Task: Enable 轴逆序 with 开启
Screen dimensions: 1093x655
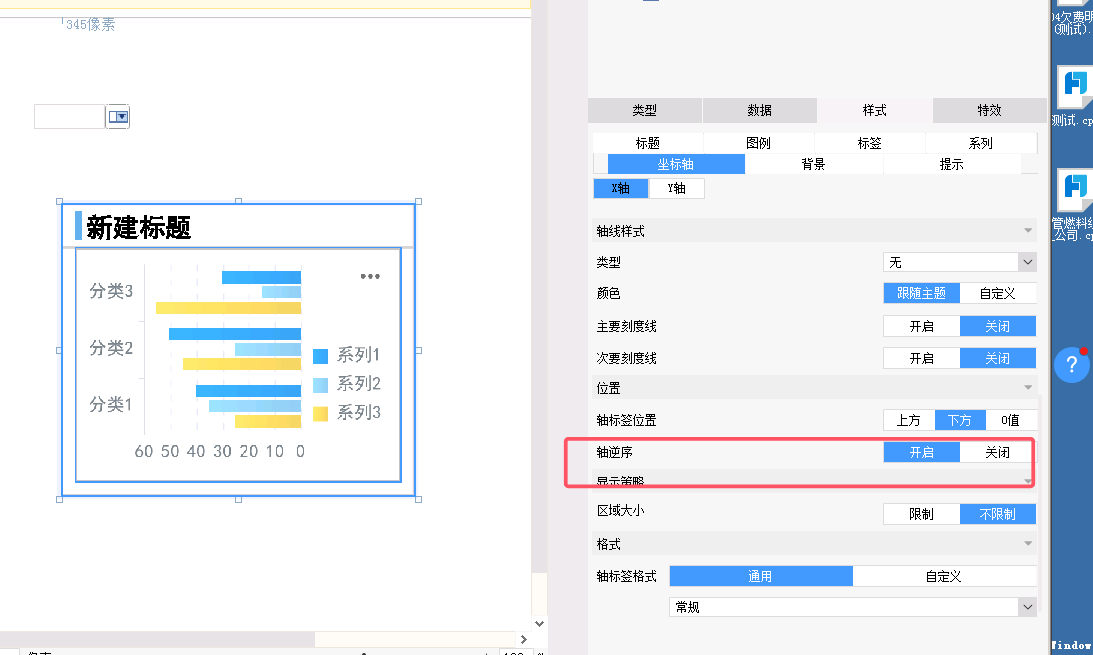Action: click(922, 452)
